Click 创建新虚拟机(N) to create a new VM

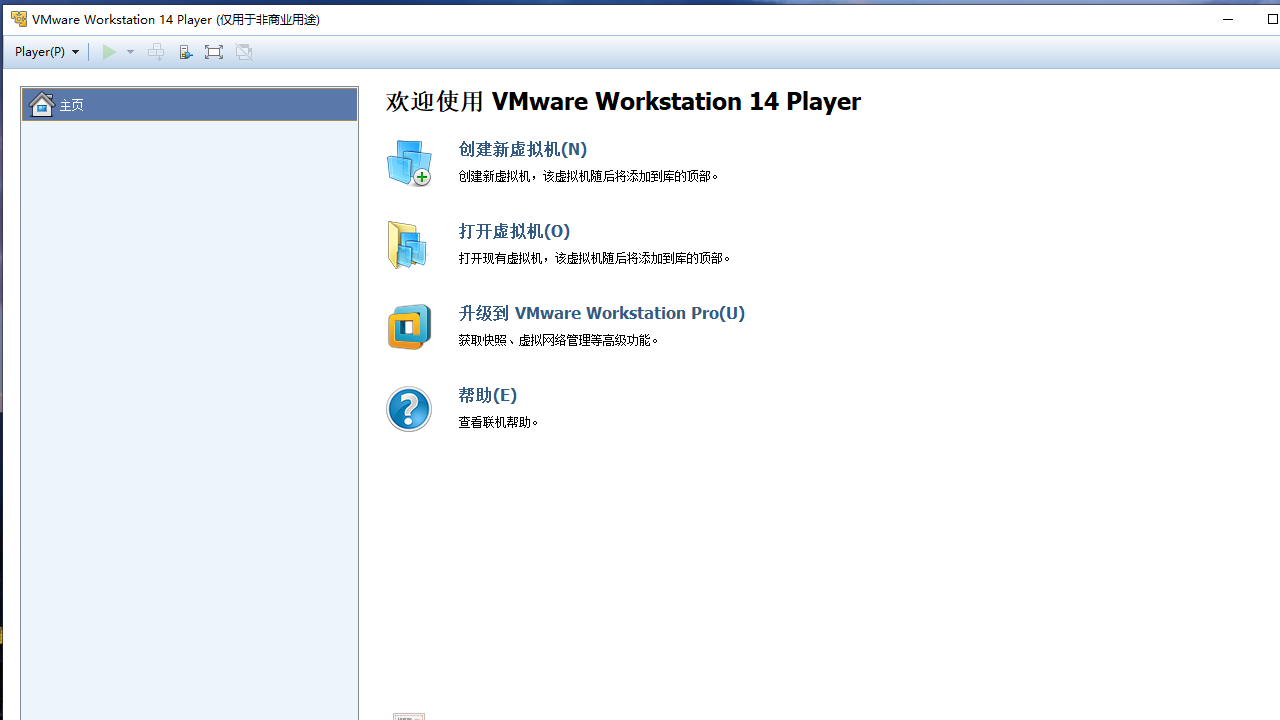point(522,149)
